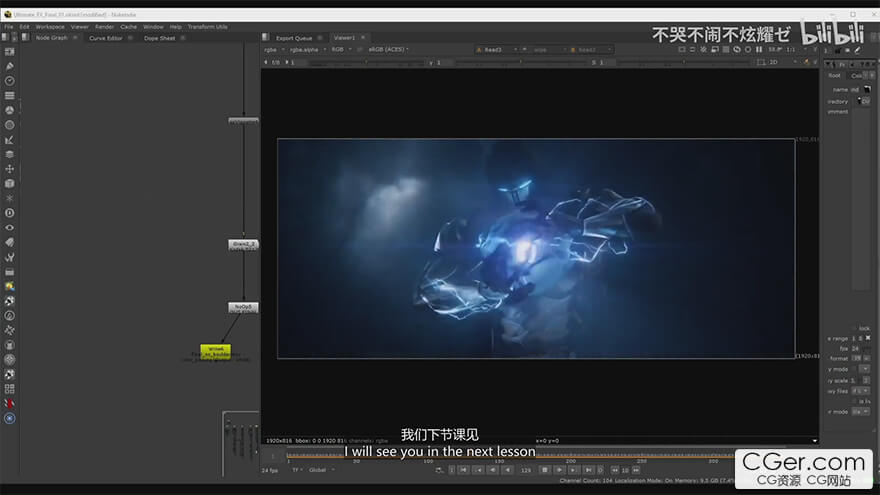Image resolution: width=880 pixels, height=495 pixels.
Task: Click the red plugin icon in toolbar
Action: [10, 404]
